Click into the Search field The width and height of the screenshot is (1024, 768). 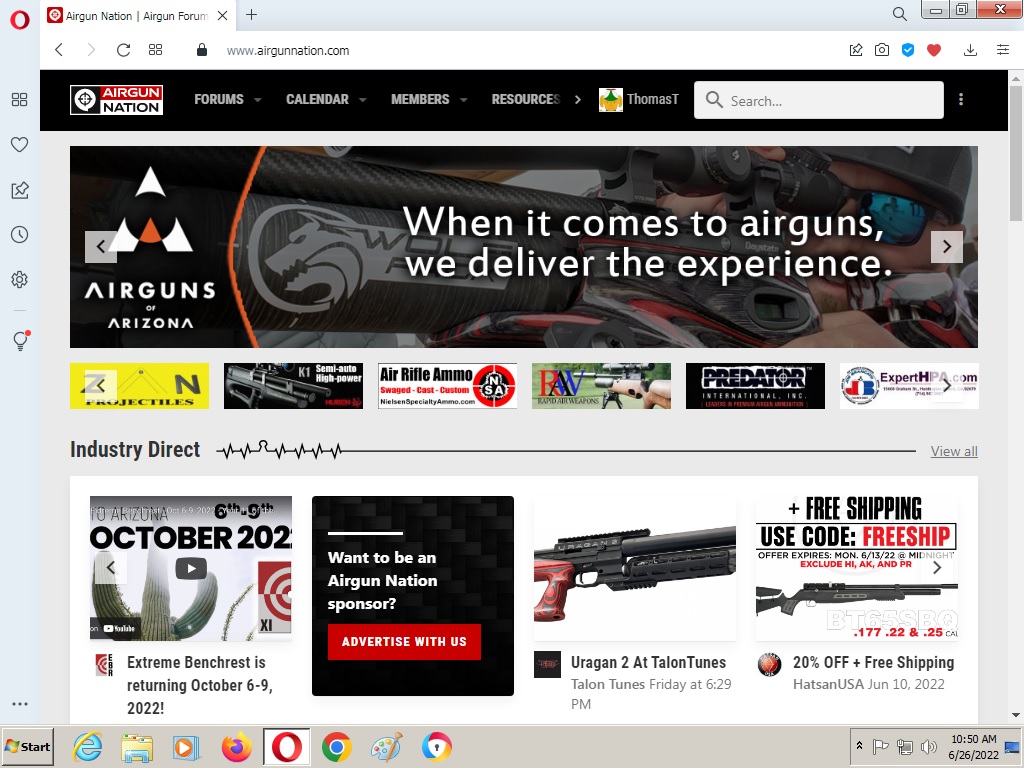[x=819, y=100]
